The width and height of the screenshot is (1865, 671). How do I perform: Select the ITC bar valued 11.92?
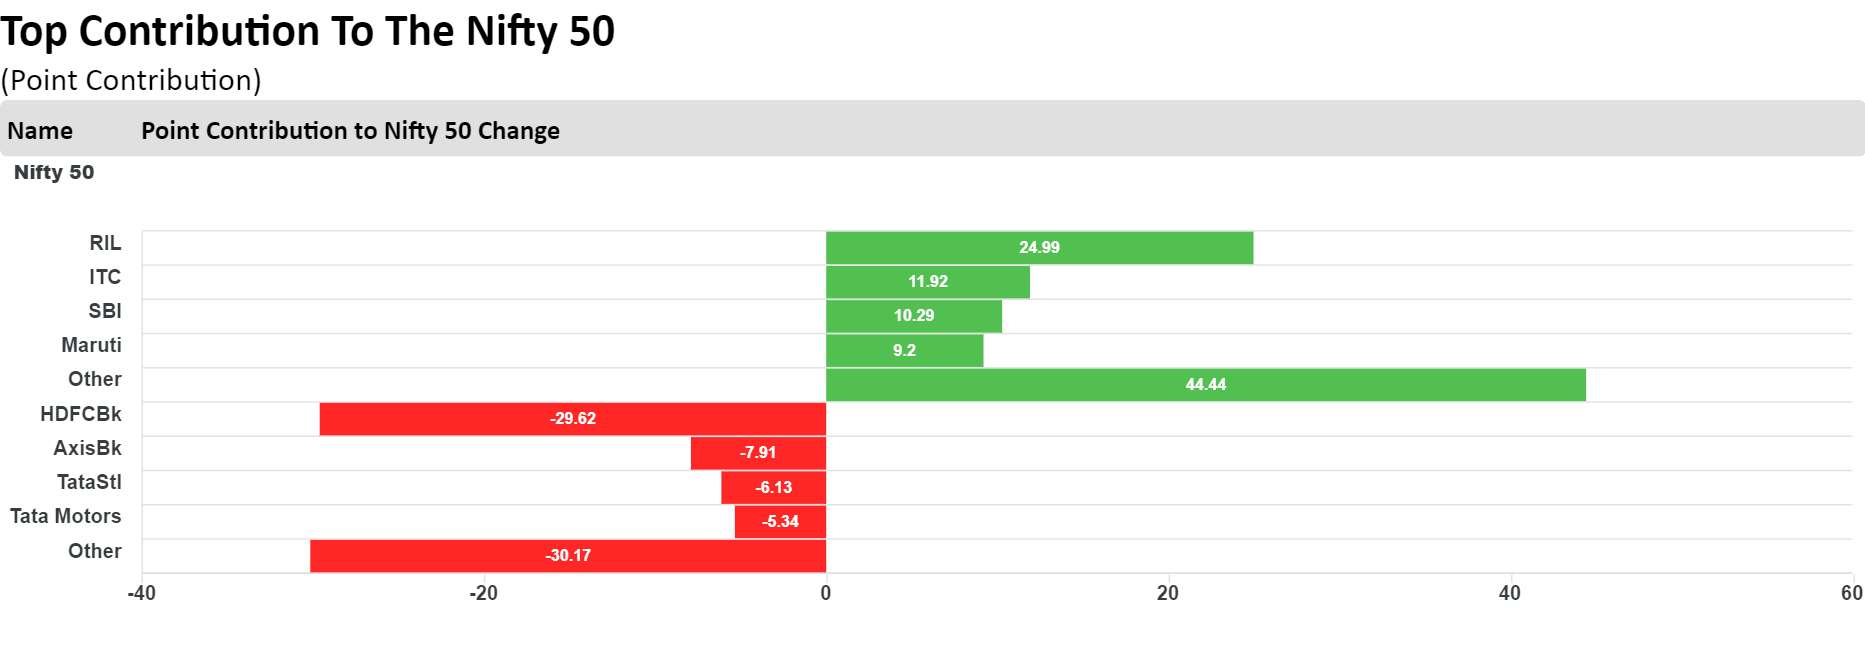coord(927,282)
